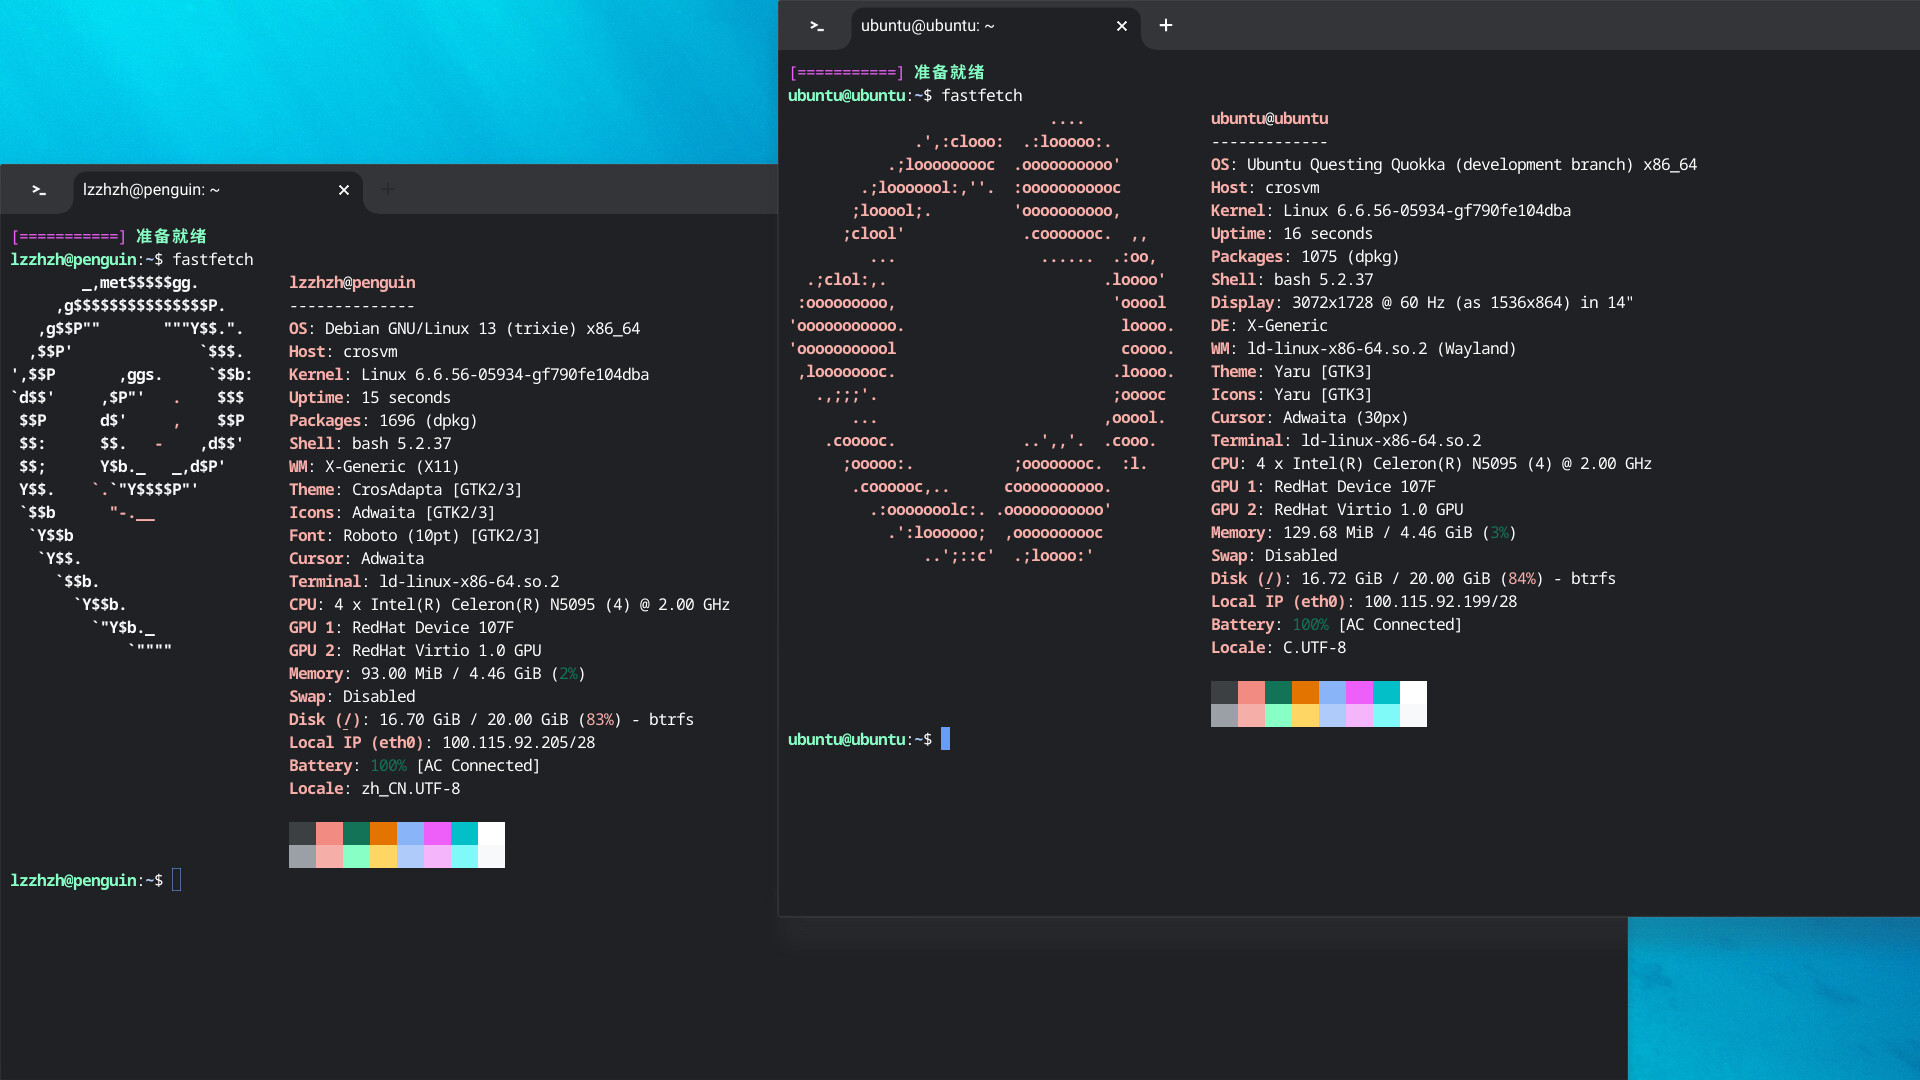Click the terminal prompt icon in penguin window
This screenshot has height=1080, width=1920.
pos(39,190)
